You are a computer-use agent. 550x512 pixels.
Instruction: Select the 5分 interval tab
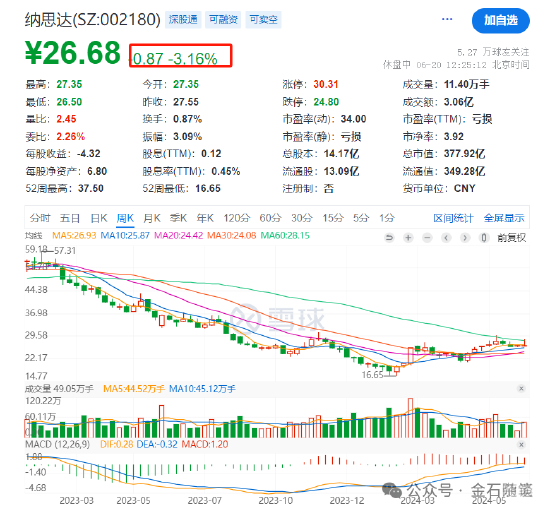click(x=361, y=218)
